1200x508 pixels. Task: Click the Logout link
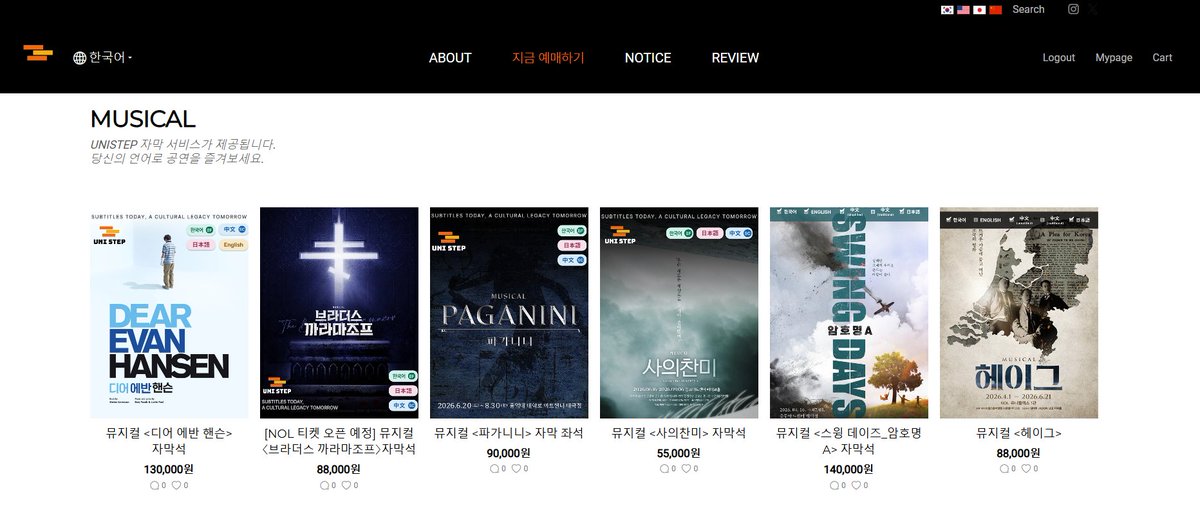point(1059,58)
